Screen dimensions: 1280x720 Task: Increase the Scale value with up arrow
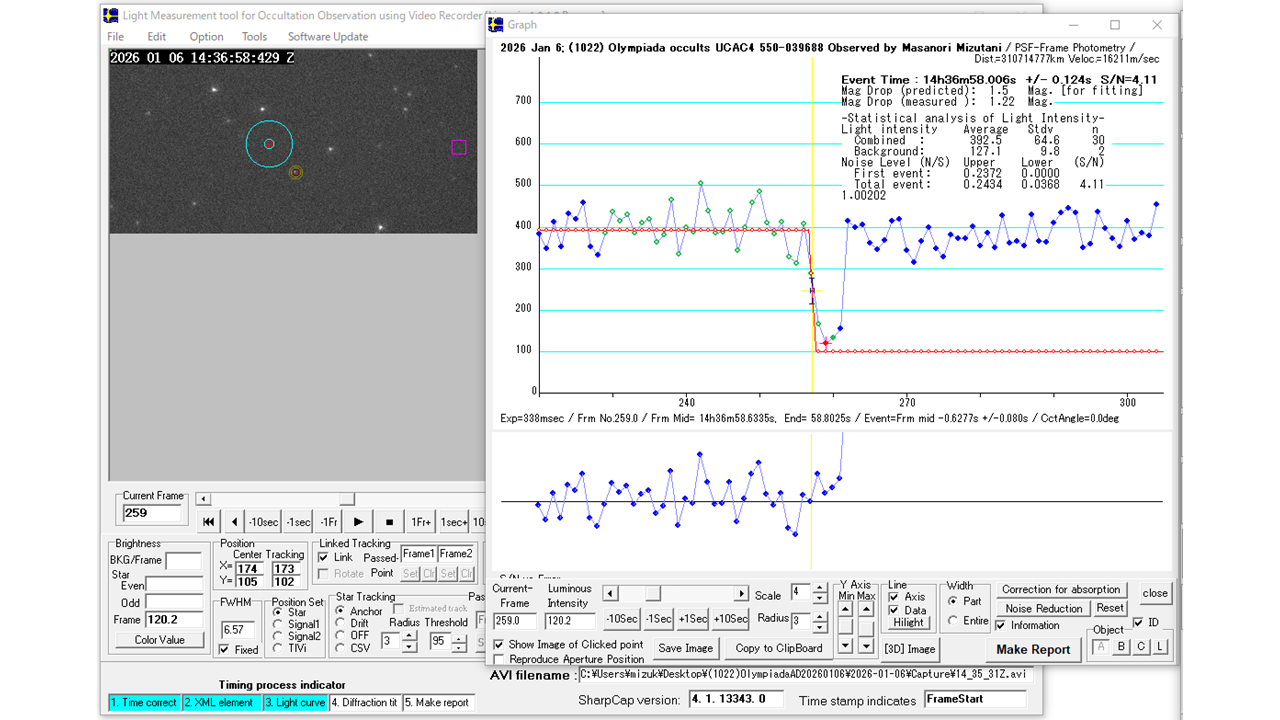click(x=820, y=588)
